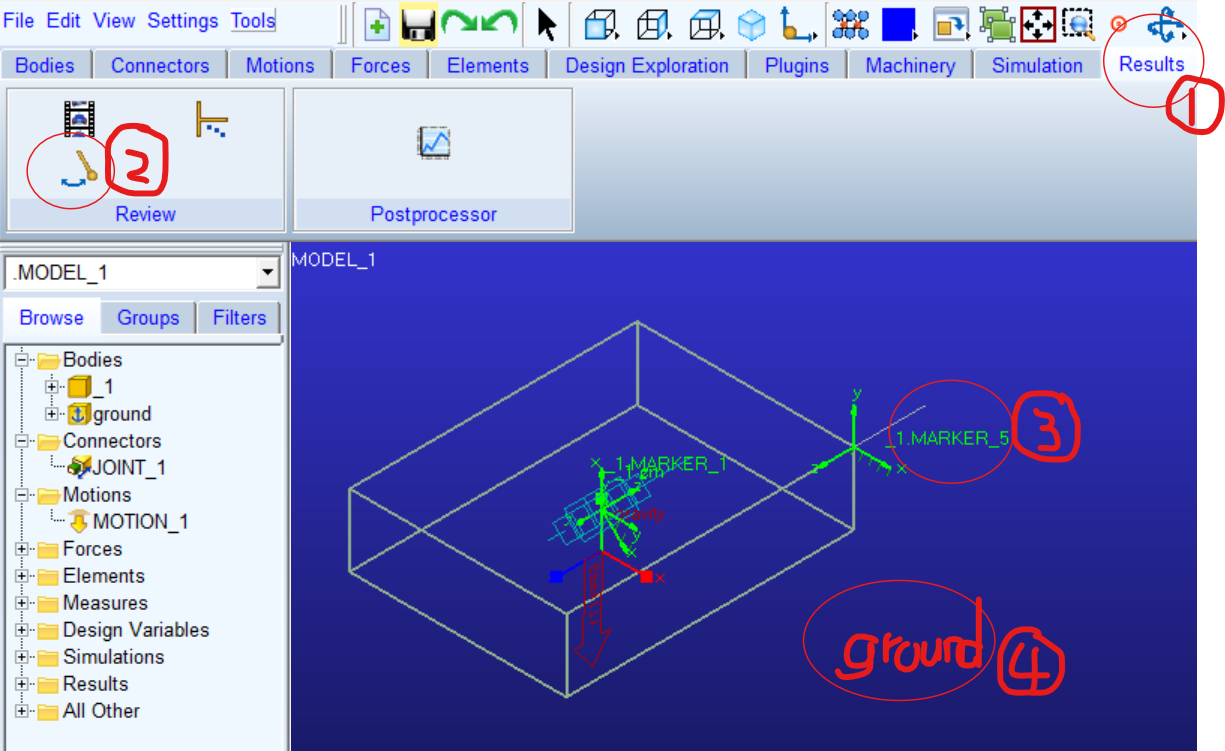The image size is (1225, 751).
Task: Click the MOTION_1 arrow icon in tree
Action: (79, 521)
